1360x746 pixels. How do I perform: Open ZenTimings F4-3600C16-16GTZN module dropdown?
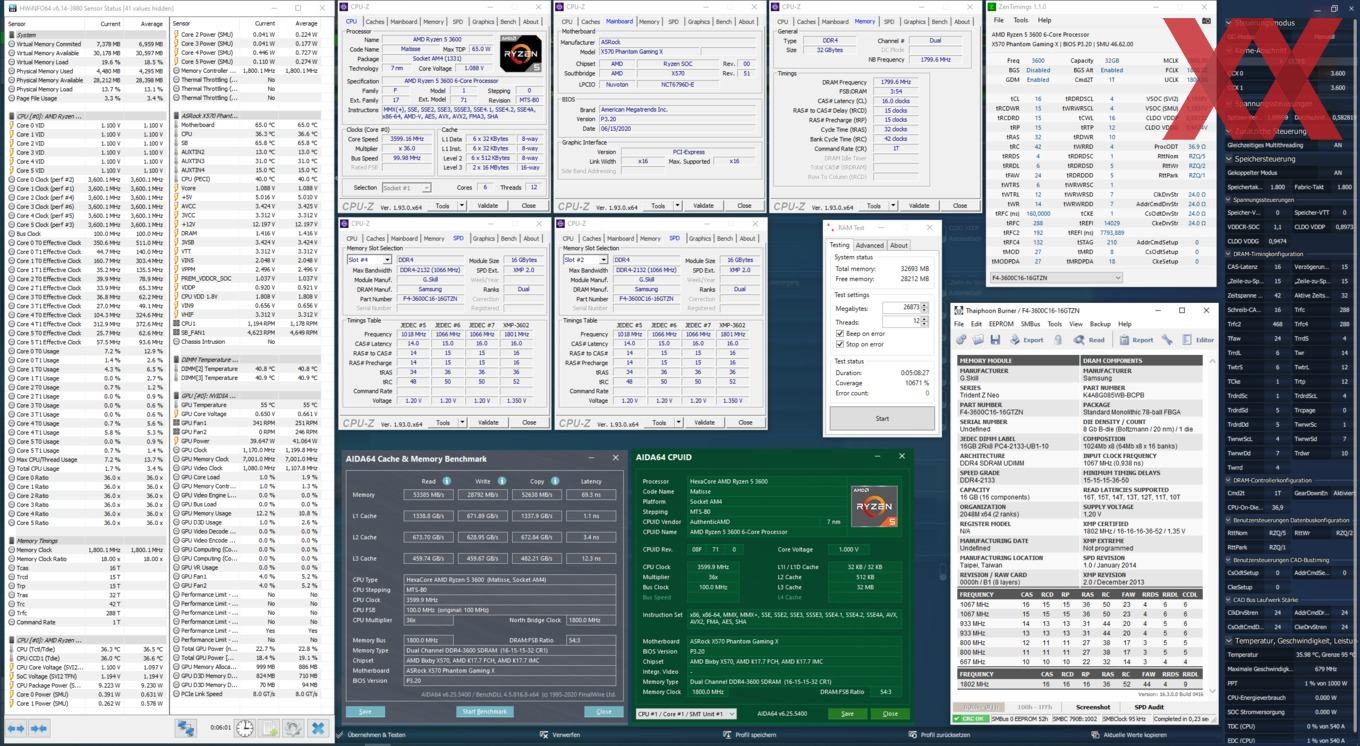coord(1055,278)
